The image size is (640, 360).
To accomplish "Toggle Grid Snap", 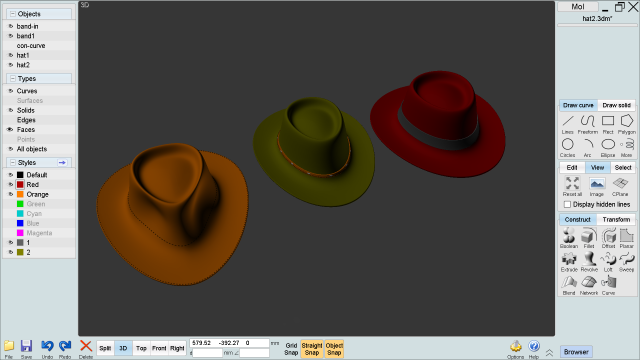I will coord(291,349).
